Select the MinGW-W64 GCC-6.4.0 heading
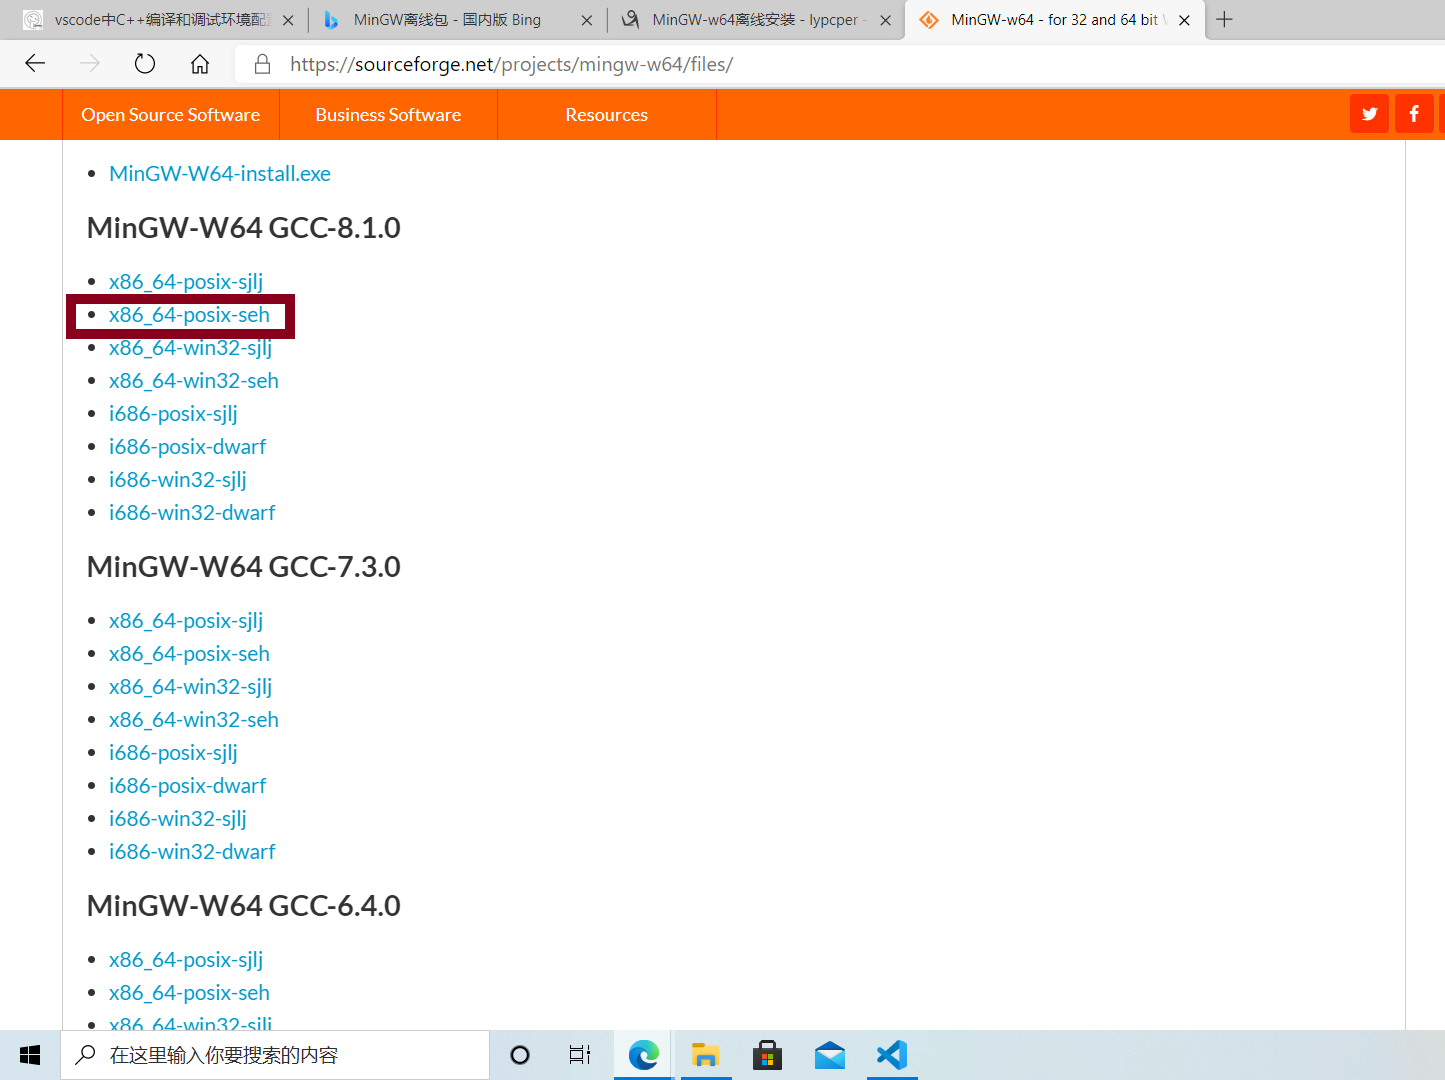The height and width of the screenshot is (1080, 1445). pos(244,906)
